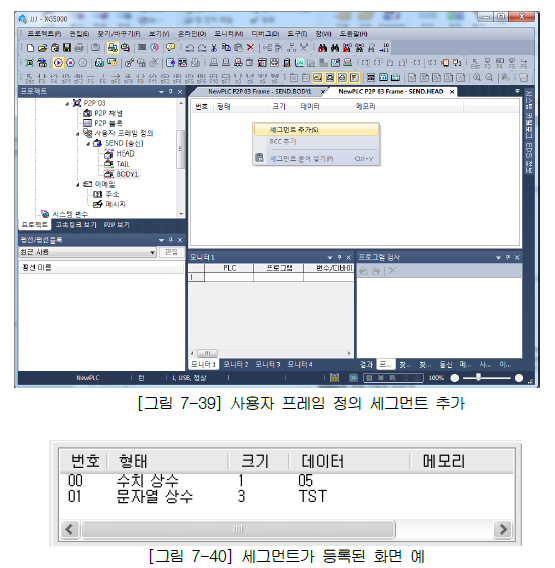Open 프로그램 검사 panel dropdown arrow
This screenshot has height=568, width=555.
(498, 258)
